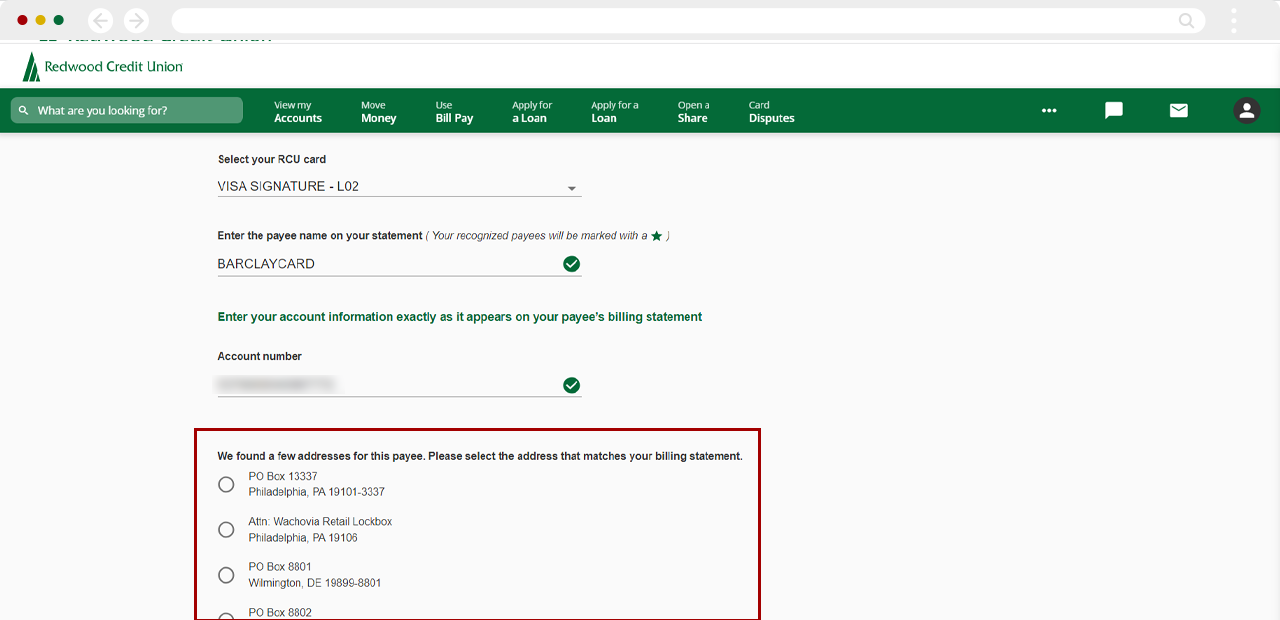The width and height of the screenshot is (1280, 620).
Task: Open the mail envelope icon
Action: [1179, 111]
